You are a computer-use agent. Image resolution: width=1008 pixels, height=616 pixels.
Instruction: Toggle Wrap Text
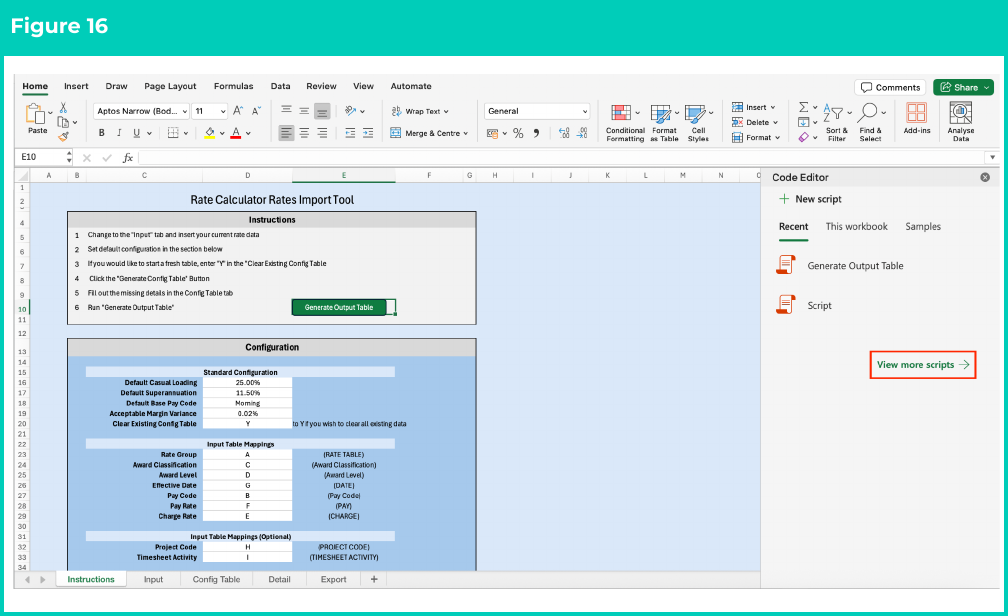pyautogui.click(x=419, y=111)
